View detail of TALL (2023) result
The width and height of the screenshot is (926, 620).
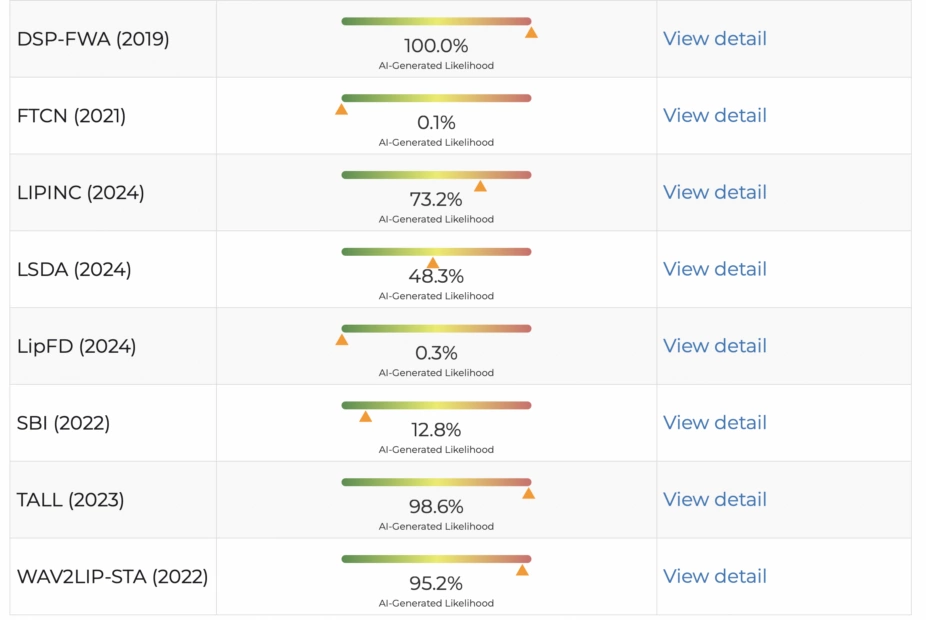[714, 499]
